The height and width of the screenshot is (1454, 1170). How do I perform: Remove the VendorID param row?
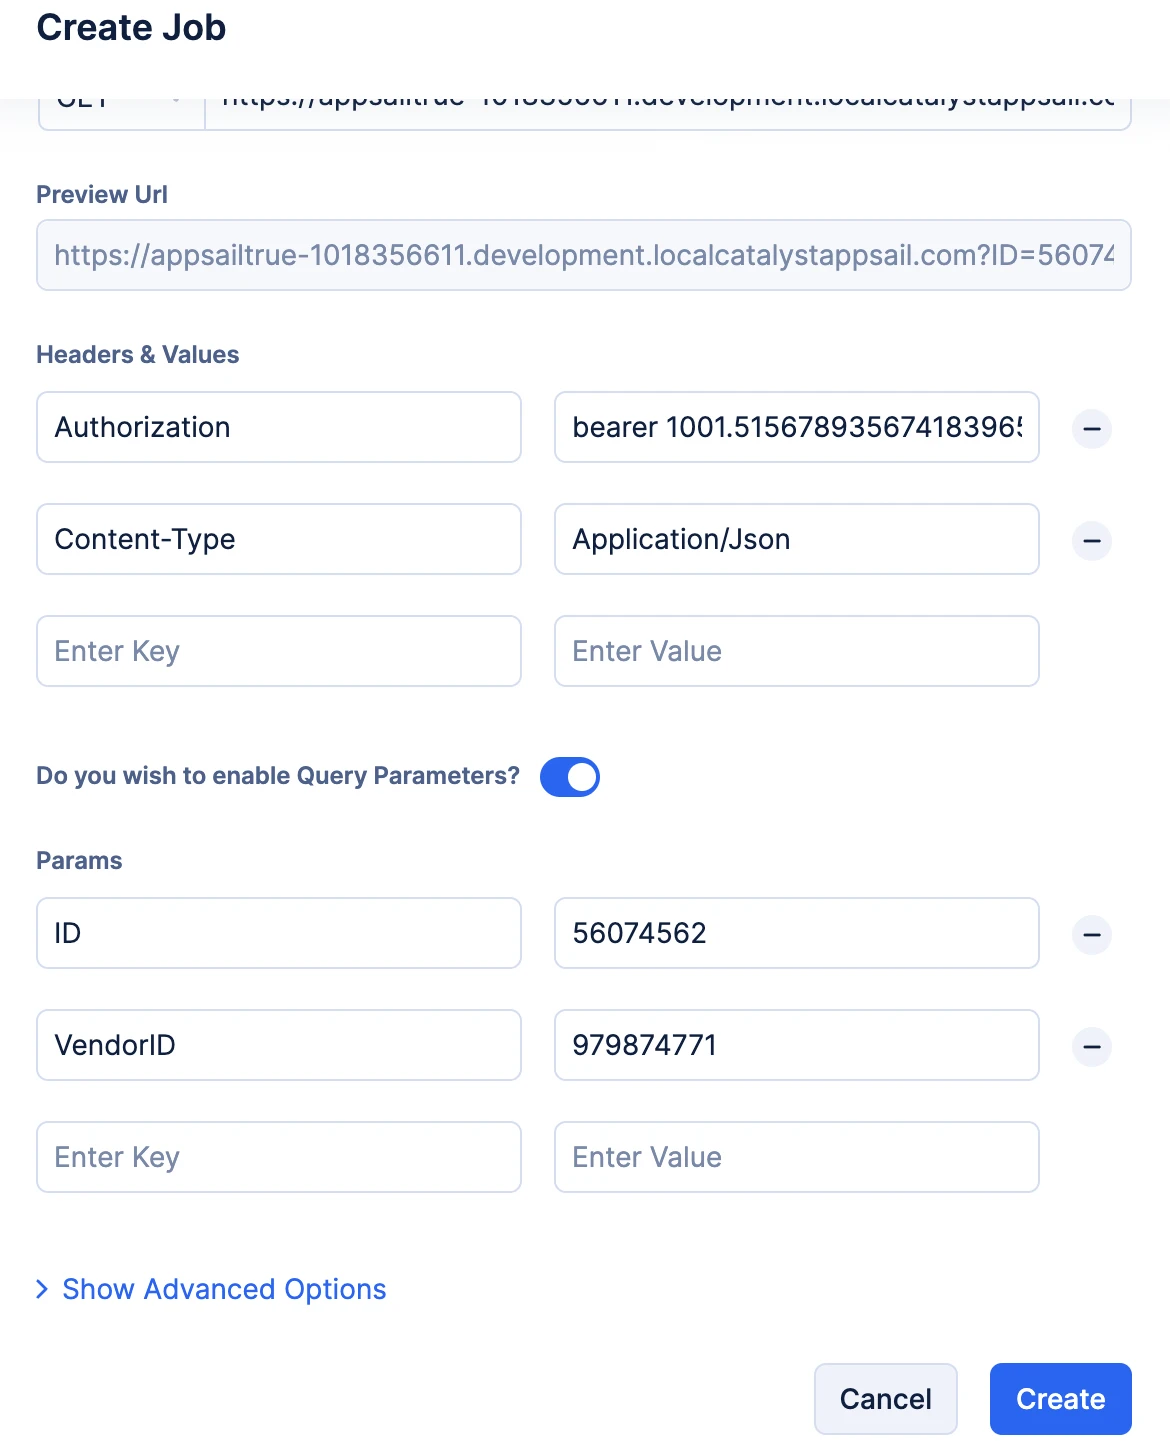click(x=1091, y=1047)
